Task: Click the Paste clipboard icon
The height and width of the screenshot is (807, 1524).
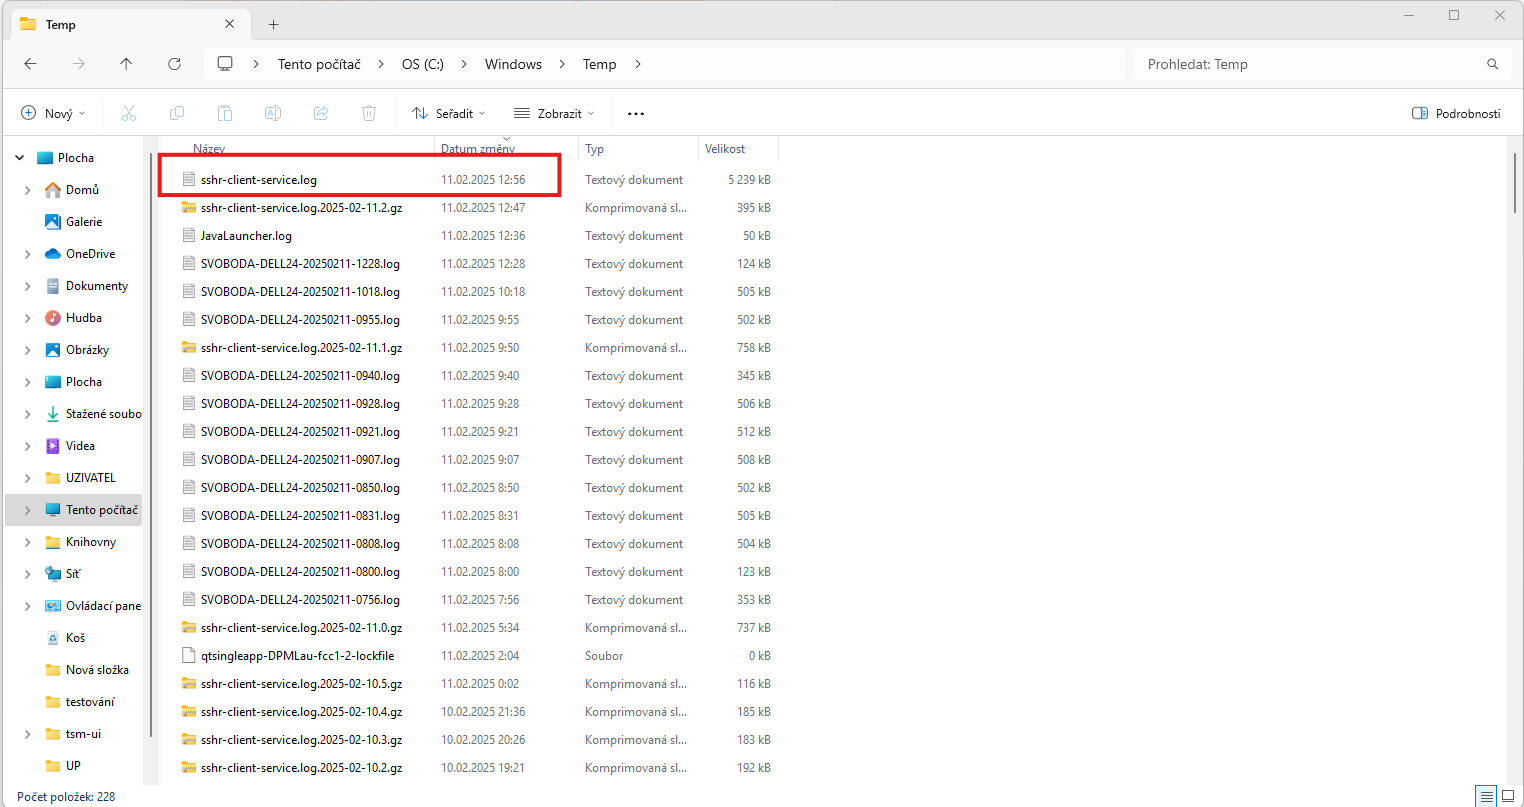Action: tap(225, 114)
